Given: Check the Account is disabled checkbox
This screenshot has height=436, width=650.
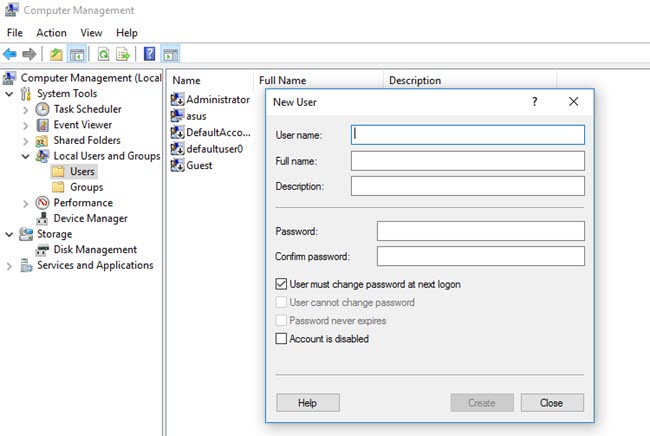Looking at the screenshot, I should 281,339.
